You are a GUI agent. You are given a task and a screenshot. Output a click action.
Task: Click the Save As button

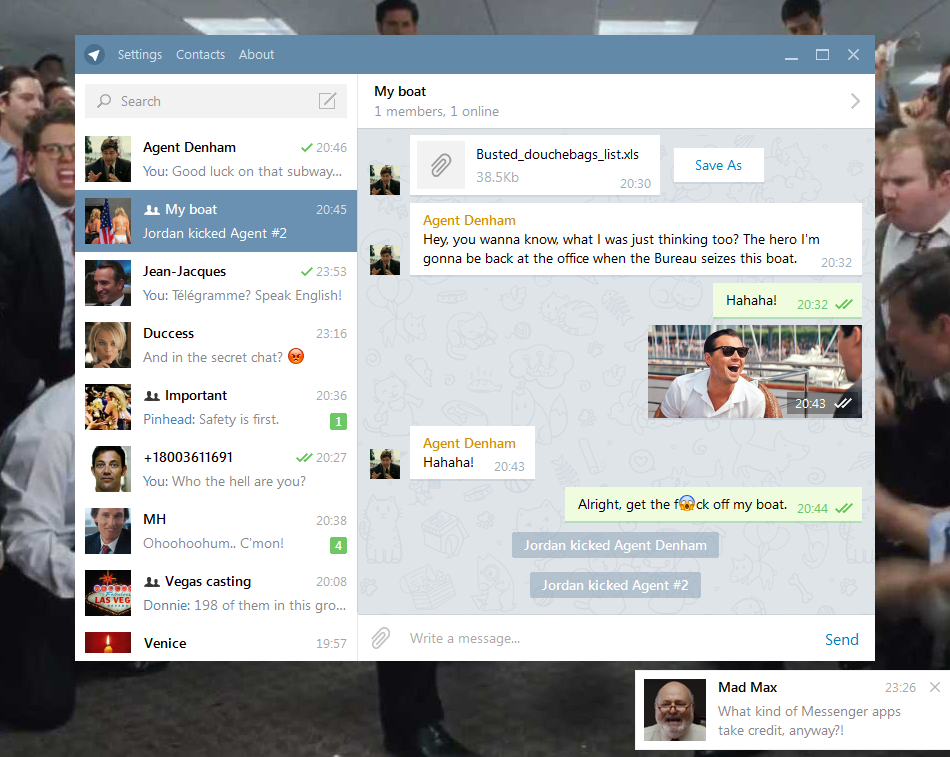click(x=719, y=165)
